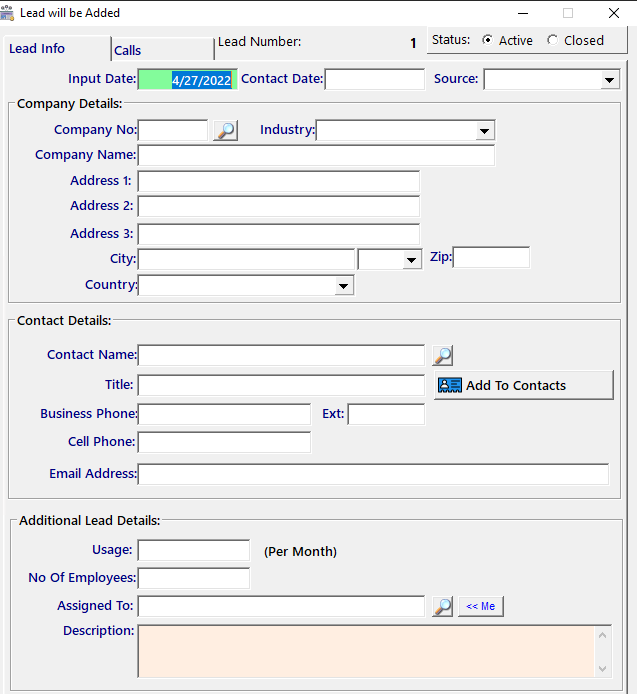The height and width of the screenshot is (694, 637).
Task: Click the Company No lookup magnifier icon
Action: pyautogui.click(x=225, y=131)
